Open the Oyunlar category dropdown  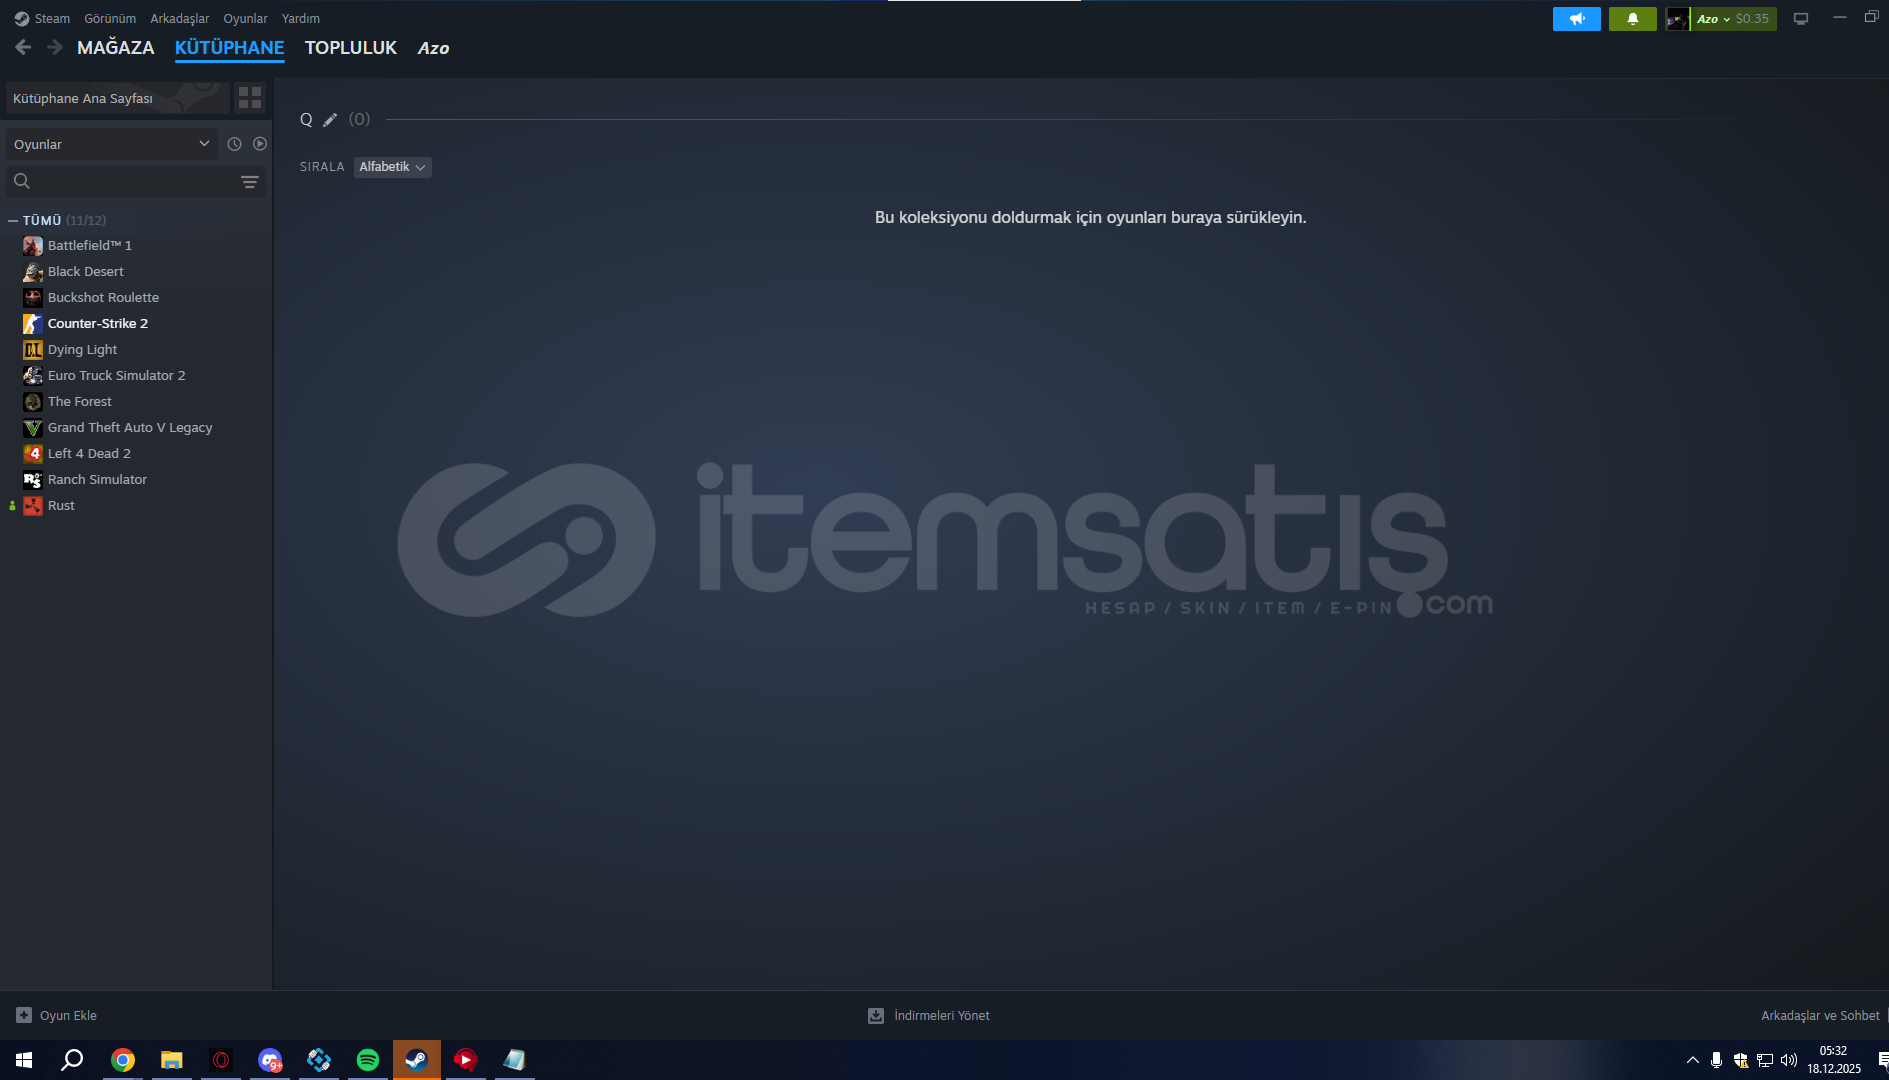(112, 144)
